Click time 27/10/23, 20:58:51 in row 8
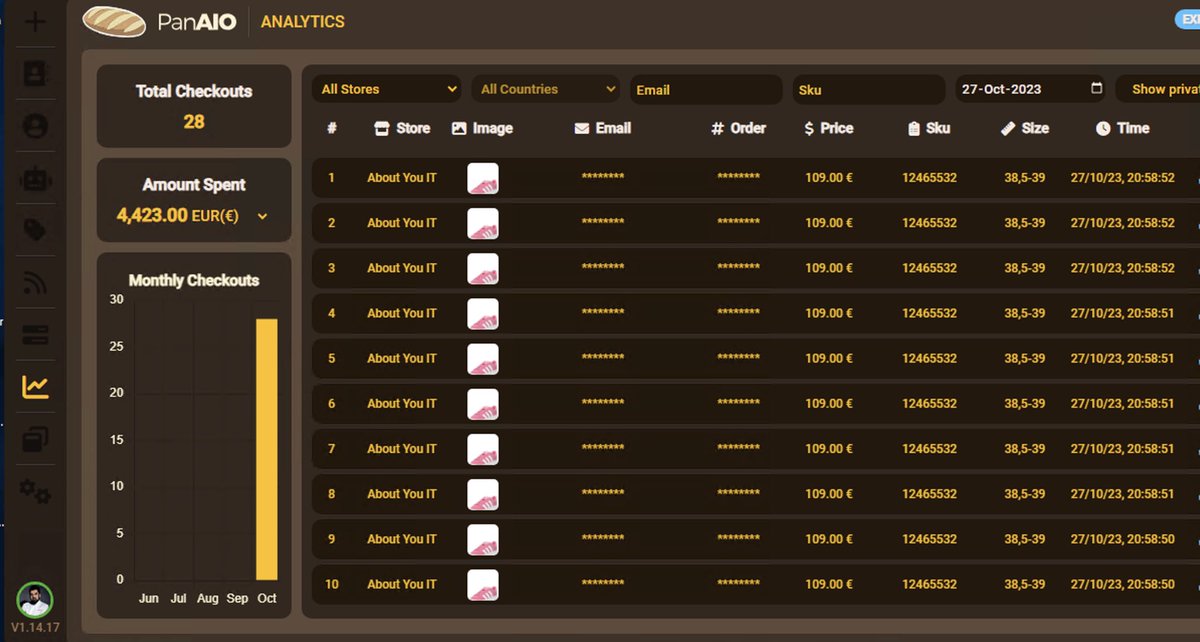 [1122, 494]
